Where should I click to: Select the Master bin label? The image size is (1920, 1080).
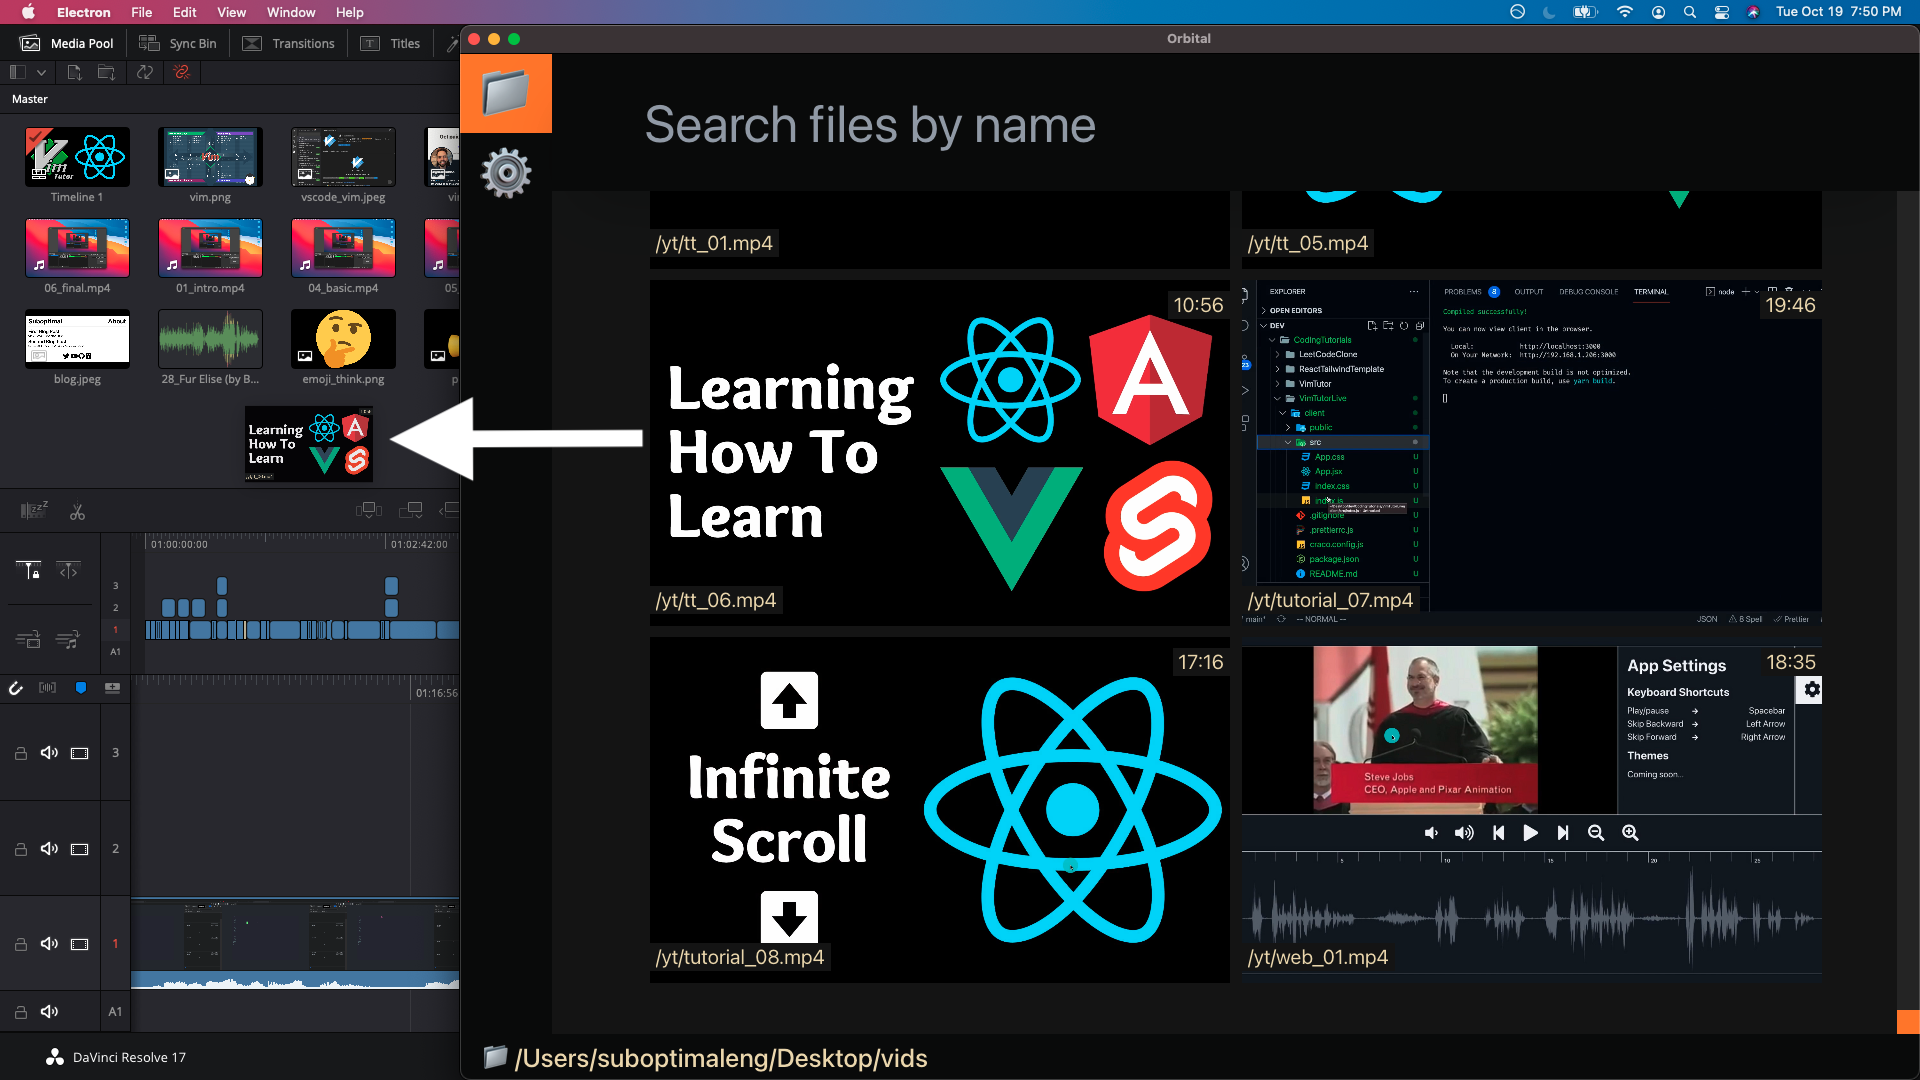tap(30, 99)
